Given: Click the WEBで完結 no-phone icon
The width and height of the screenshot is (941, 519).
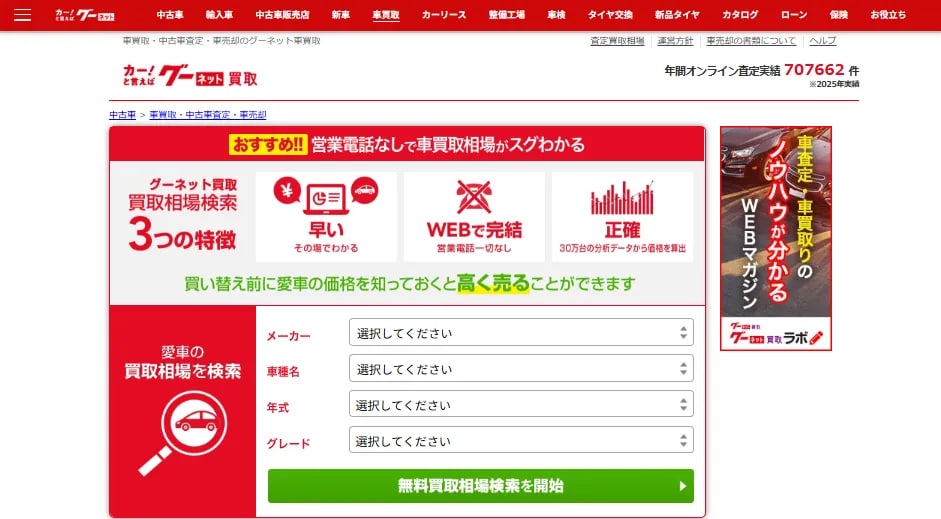Looking at the screenshot, I should (474, 195).
